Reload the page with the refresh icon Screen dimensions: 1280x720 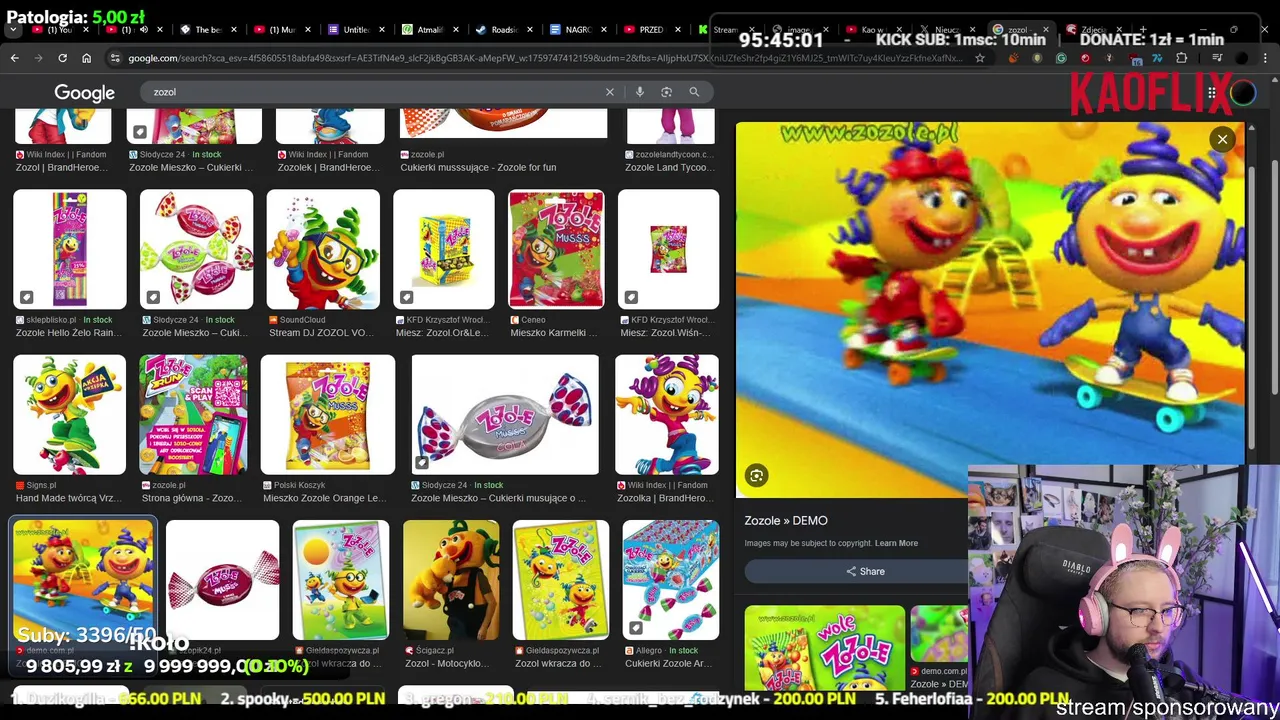(x=62, y=58)
